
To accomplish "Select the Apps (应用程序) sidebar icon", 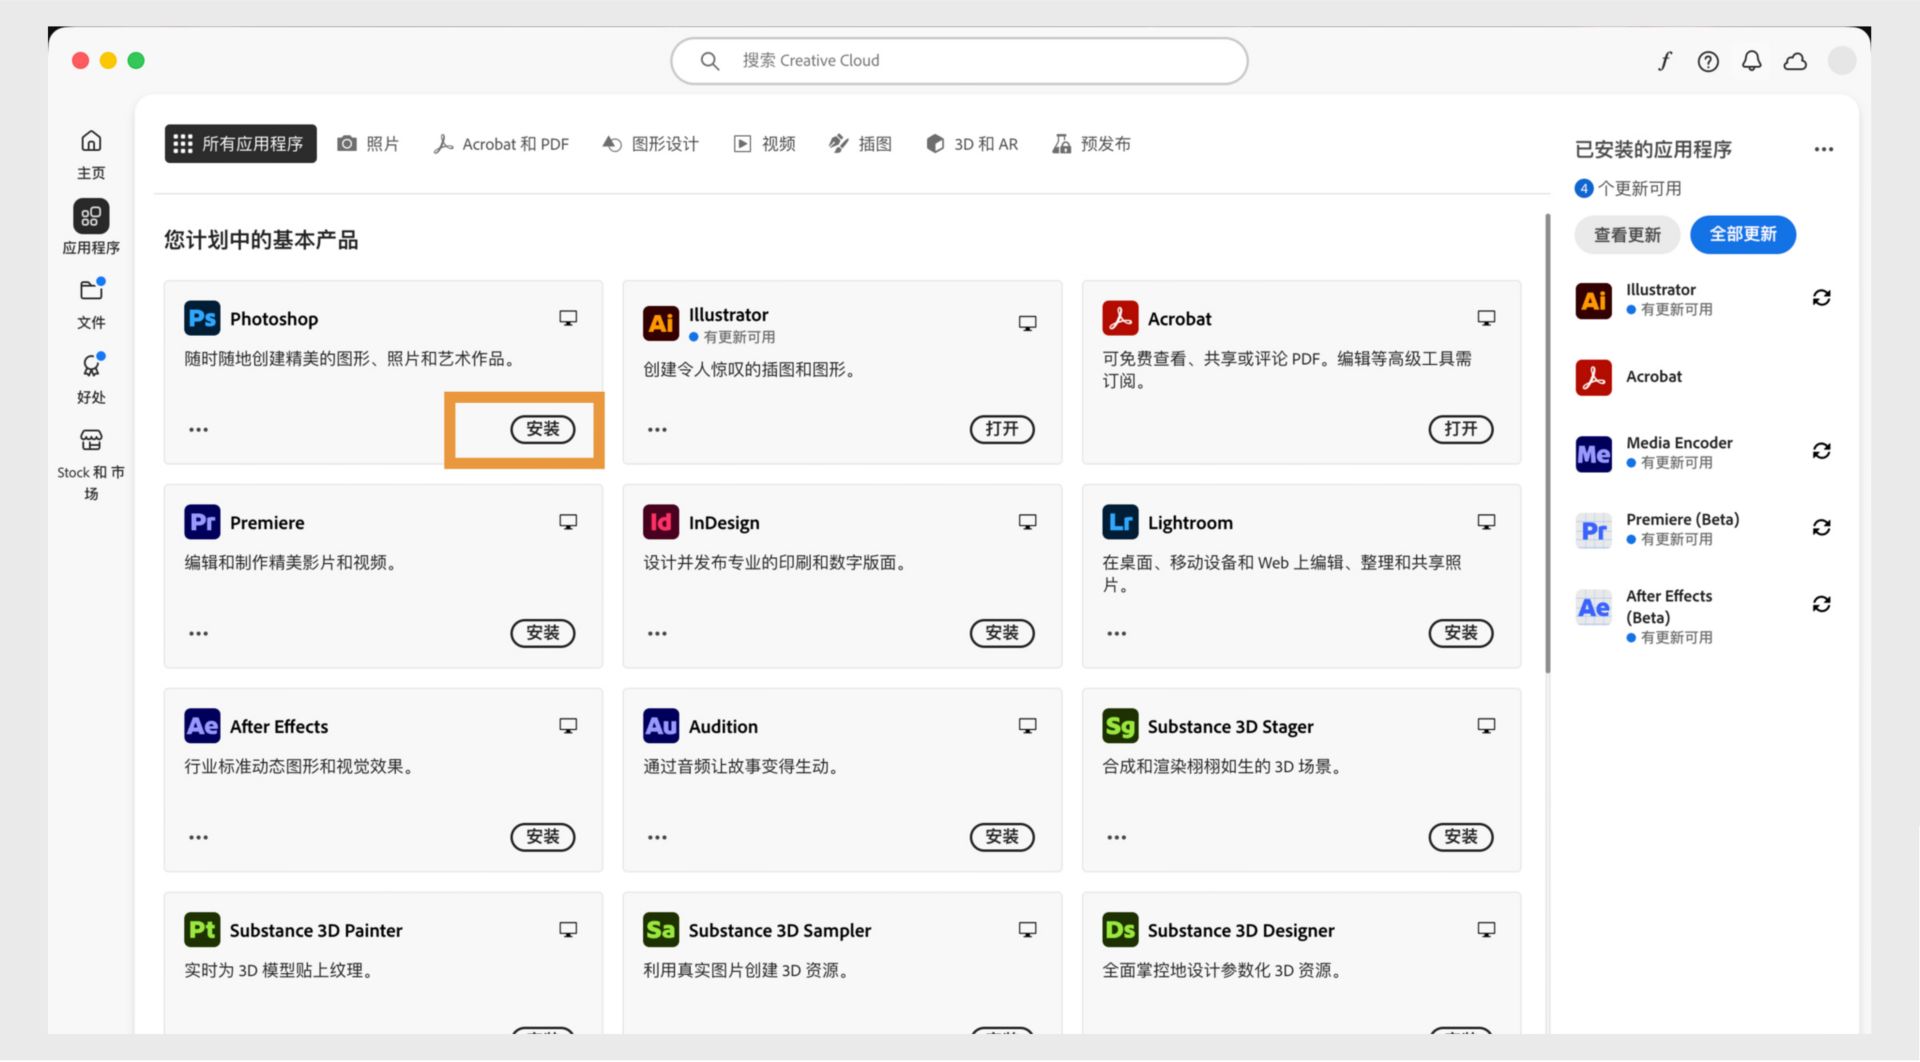I will [x=91, y=216].
